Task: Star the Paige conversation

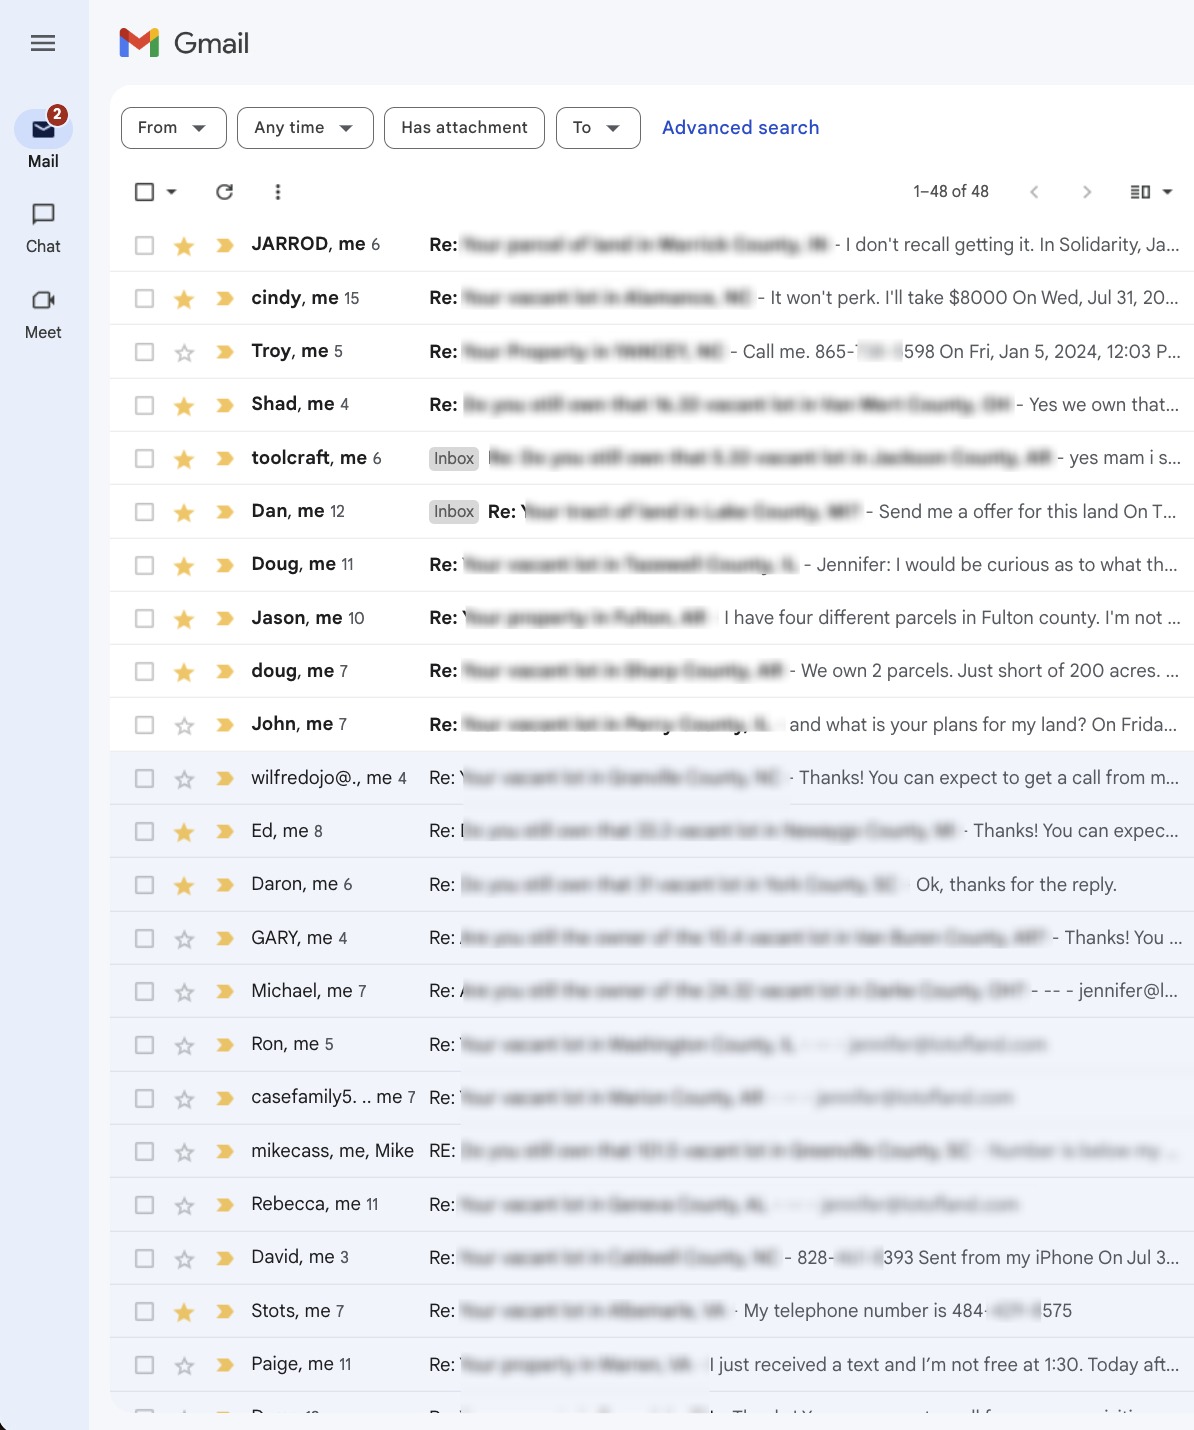Action: tap(184, 1365)
